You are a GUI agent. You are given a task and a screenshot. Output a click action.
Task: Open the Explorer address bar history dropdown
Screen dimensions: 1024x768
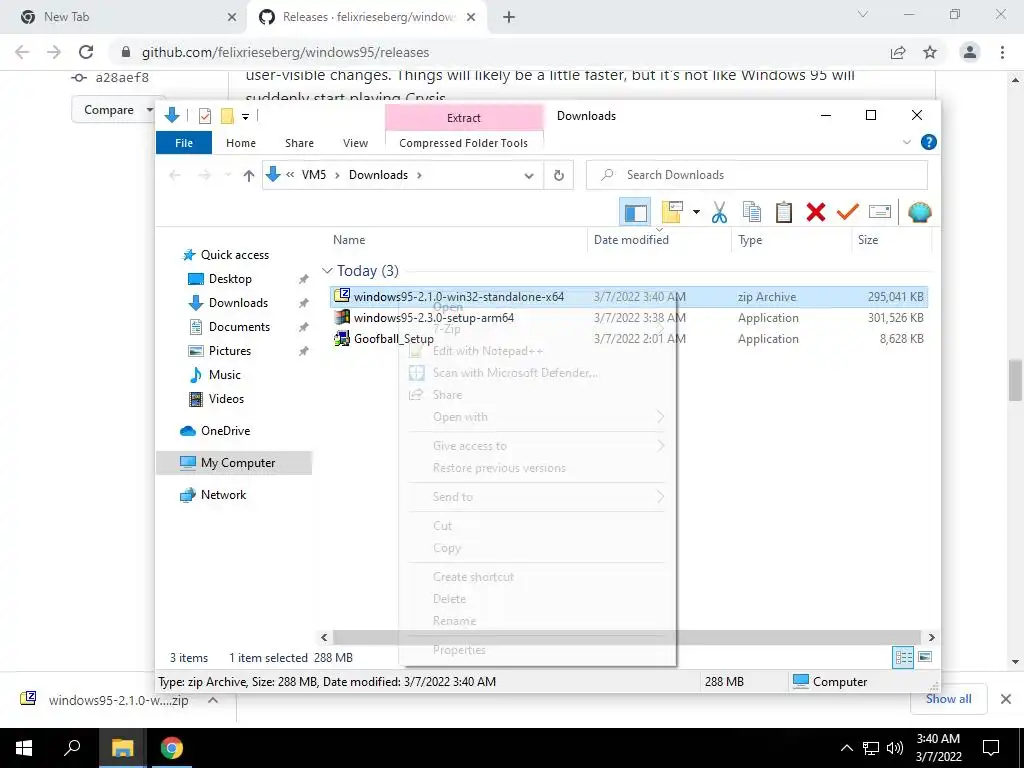(529, 175)
